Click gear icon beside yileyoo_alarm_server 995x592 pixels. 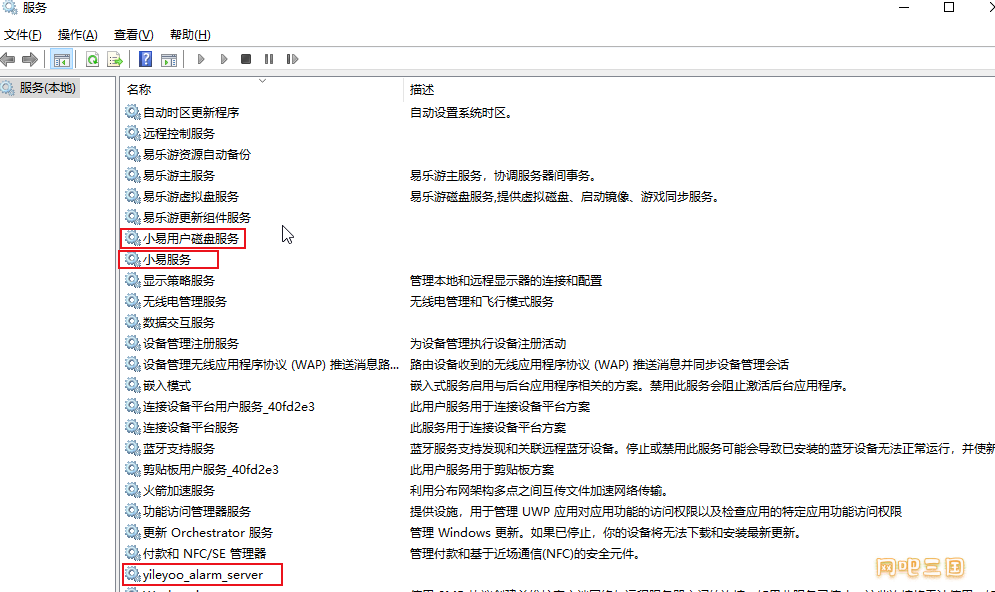(132, 574)
